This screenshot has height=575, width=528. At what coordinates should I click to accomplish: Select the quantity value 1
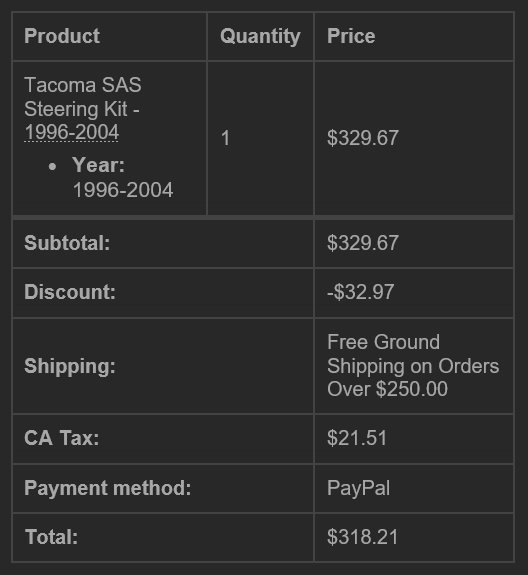tap(225, 138)
